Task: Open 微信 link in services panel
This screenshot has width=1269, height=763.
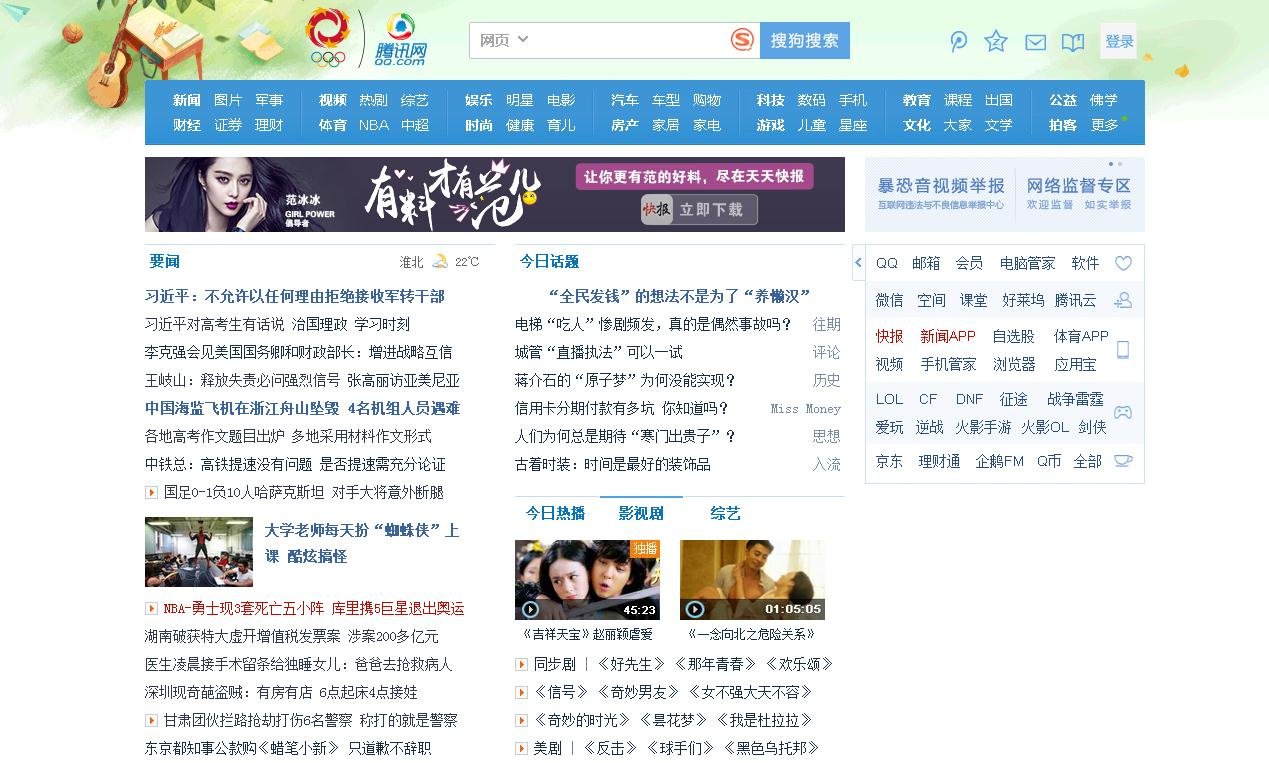Action: (x=889, y=300)
